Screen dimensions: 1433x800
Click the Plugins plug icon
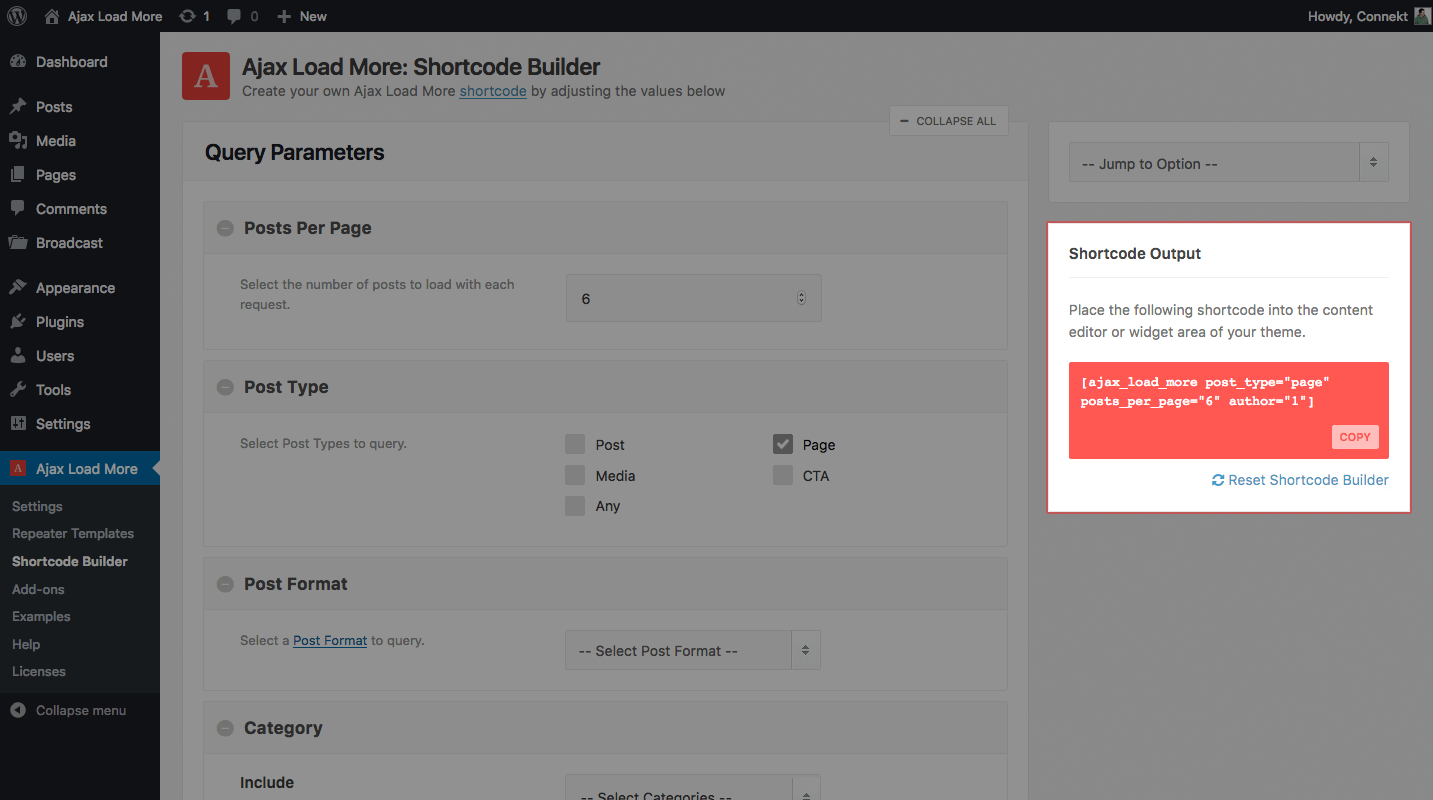click(x=18, y=322)
